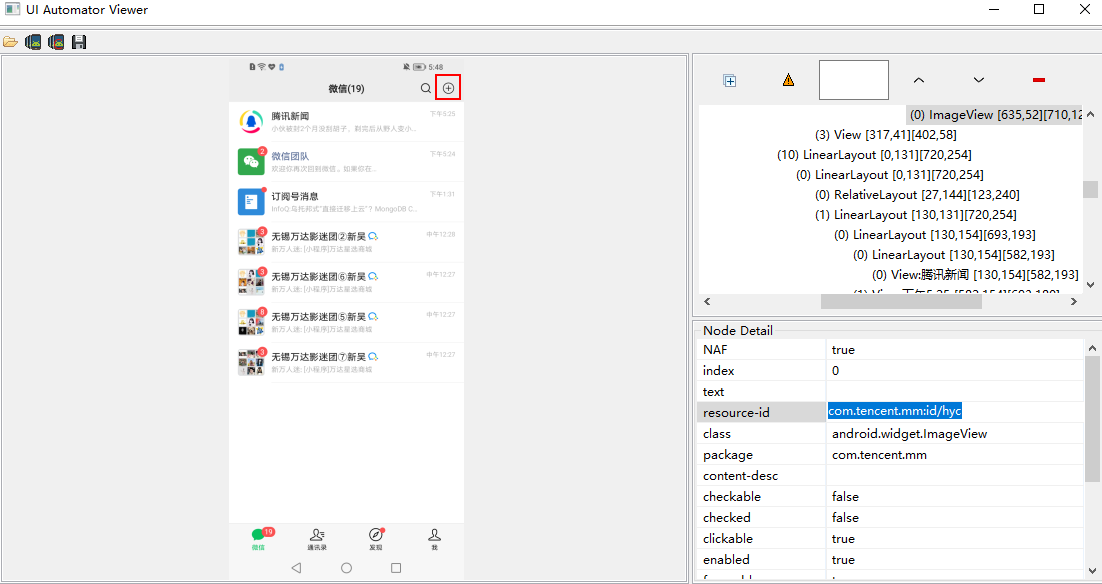Click the content-desc row label
This screenshot has height=584, width=1102.
pos(741,476)
